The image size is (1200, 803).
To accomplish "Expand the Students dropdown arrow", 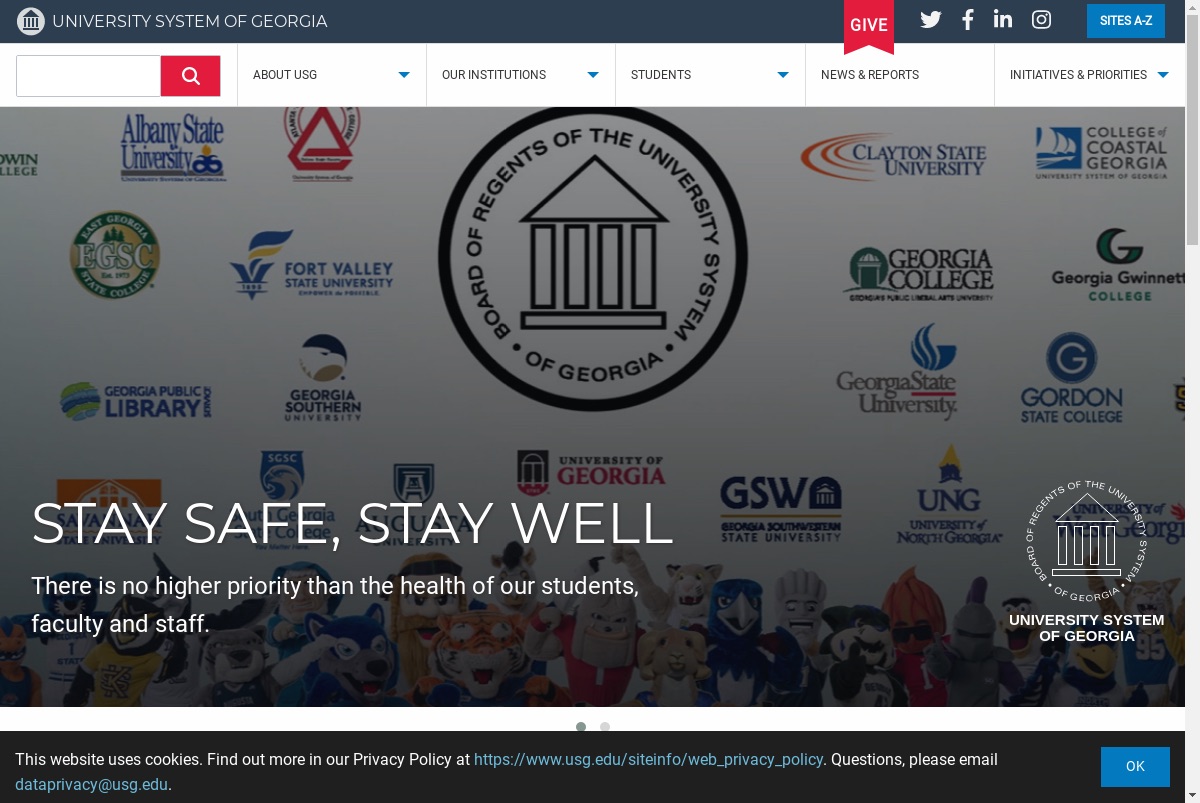I will coord(783,75).
